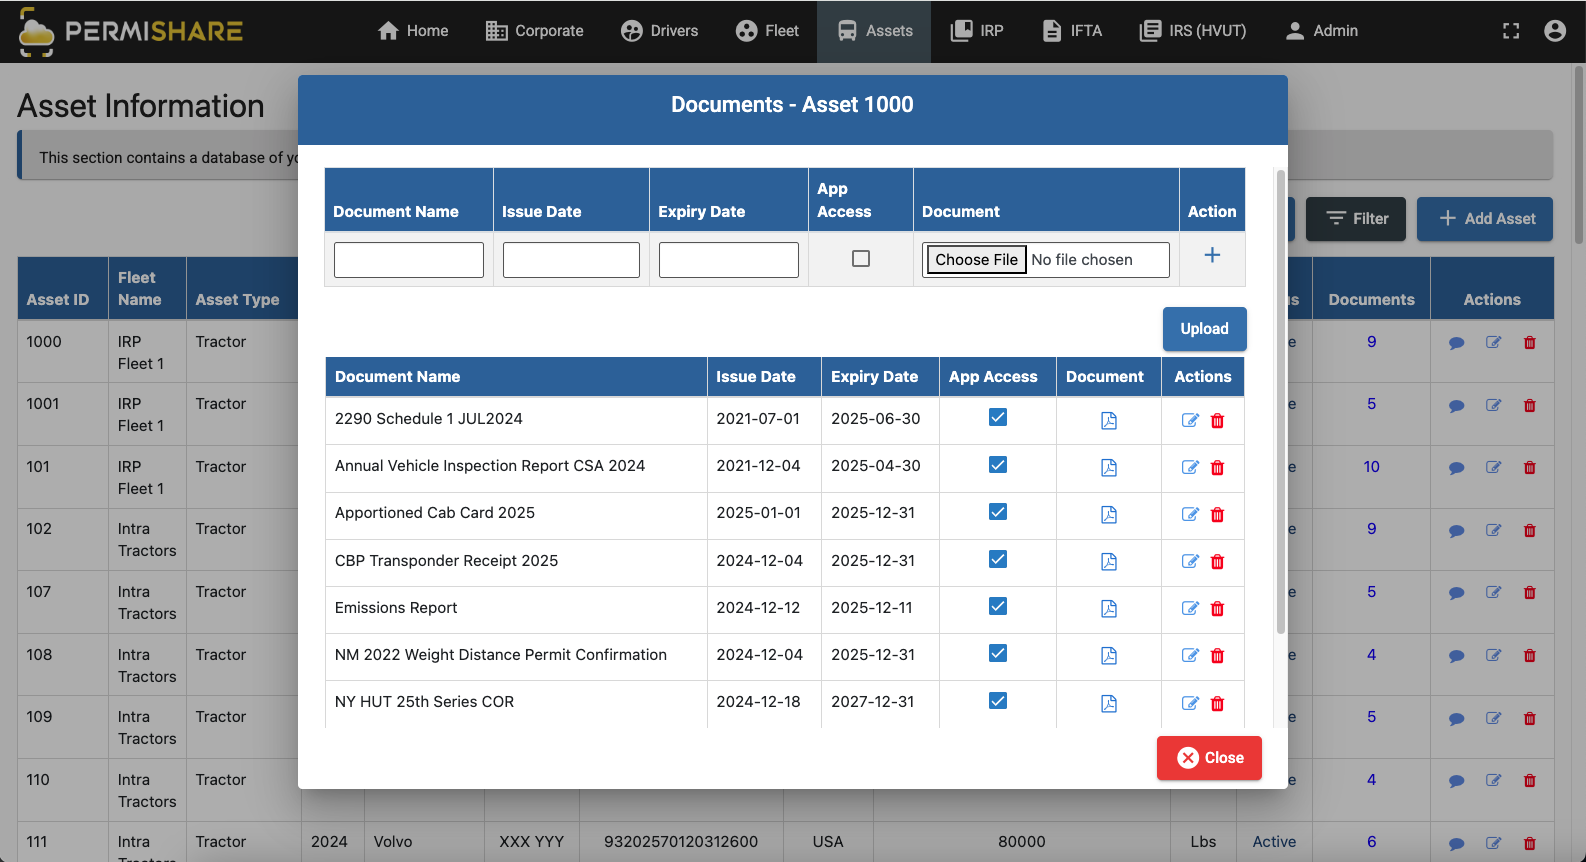Toggle App Access for Emissions Report

click(x=997, y=606)
